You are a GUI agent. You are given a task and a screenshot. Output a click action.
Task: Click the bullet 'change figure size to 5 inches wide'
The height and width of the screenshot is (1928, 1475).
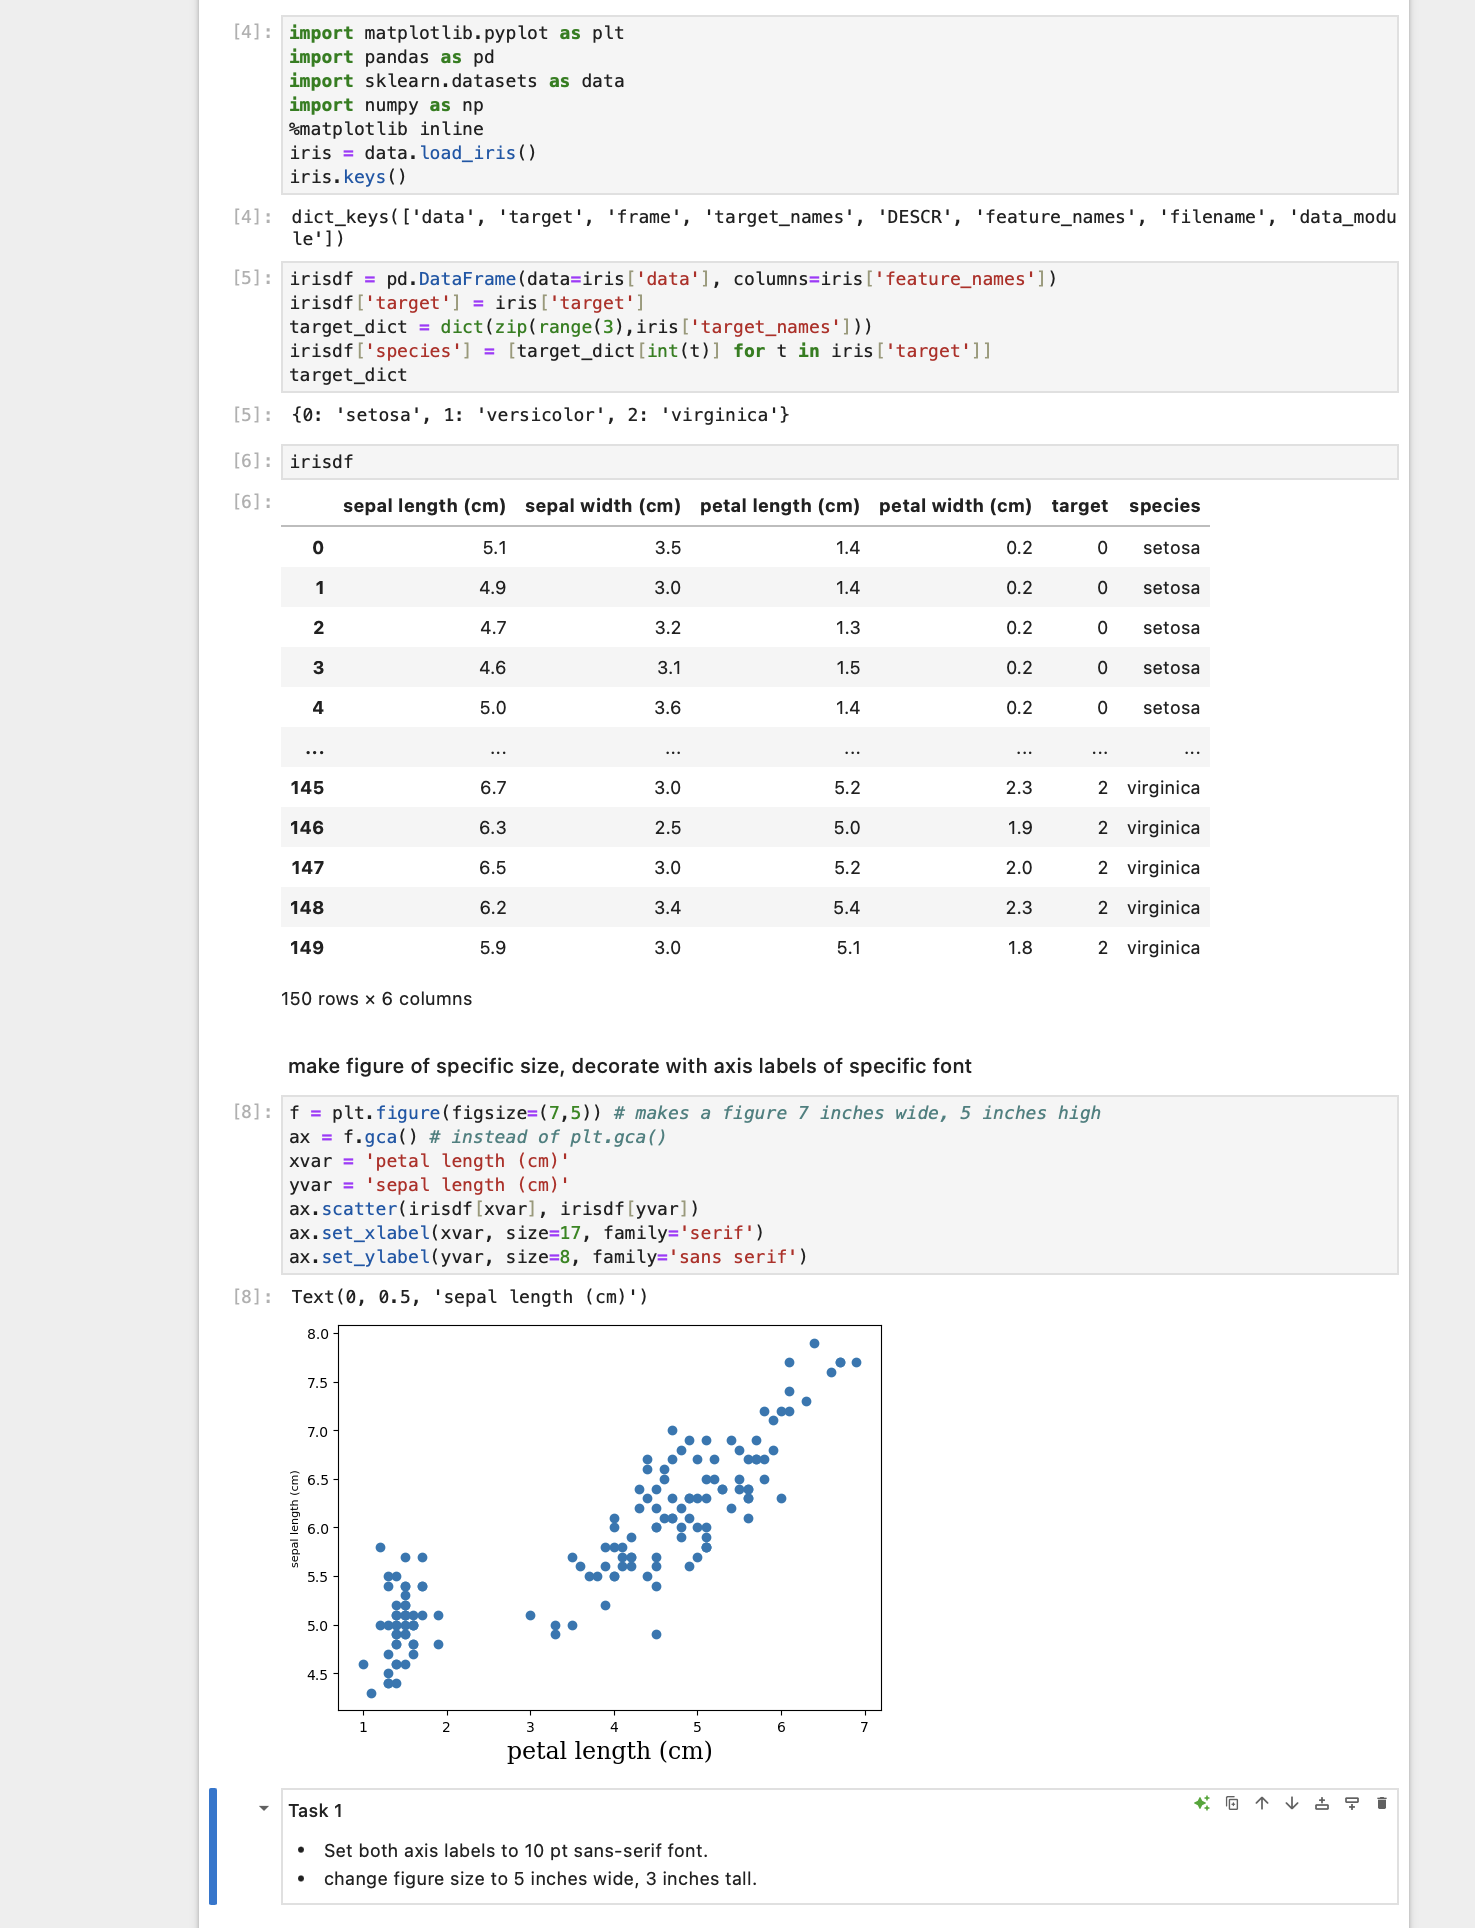click(x=540, y=1879)
